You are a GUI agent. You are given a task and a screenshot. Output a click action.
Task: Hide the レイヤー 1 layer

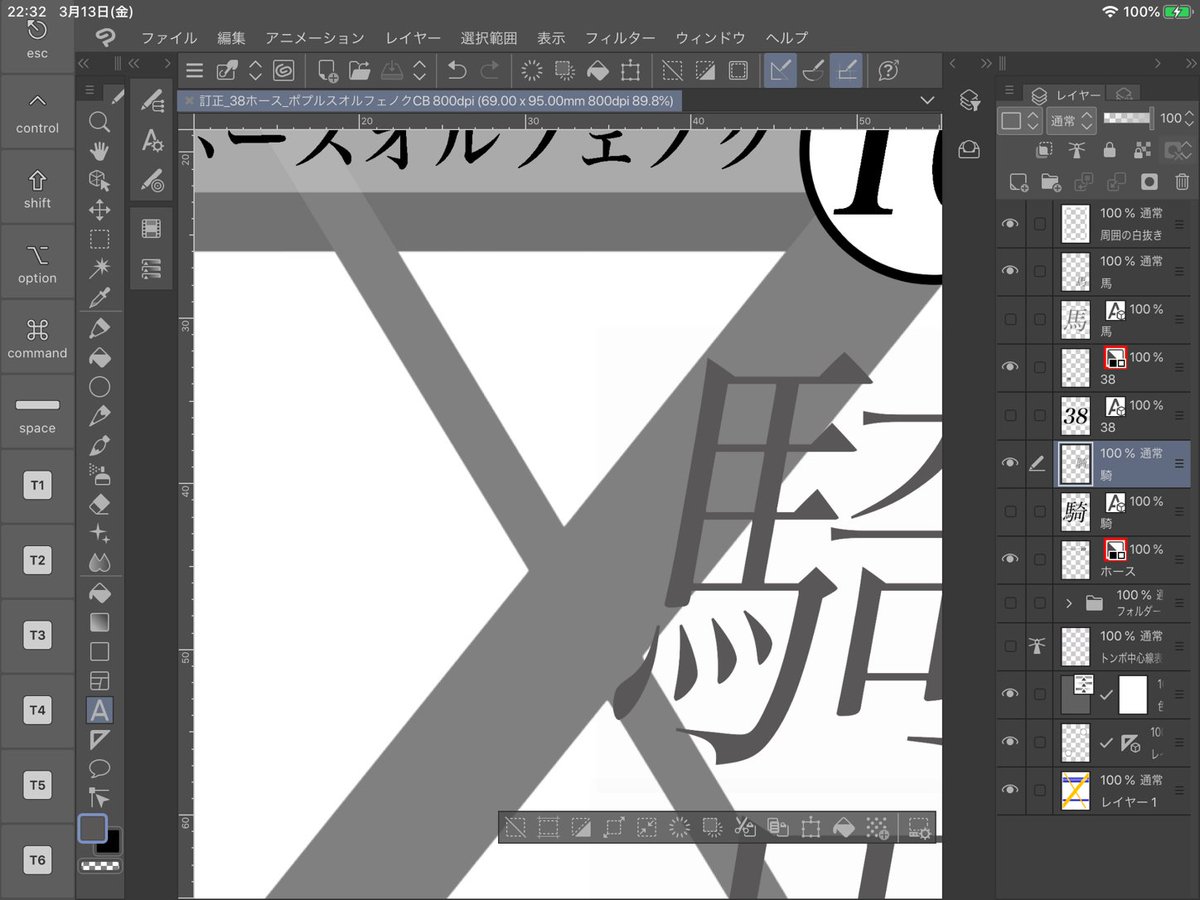pyautogui.click(x=1010, y=790)
